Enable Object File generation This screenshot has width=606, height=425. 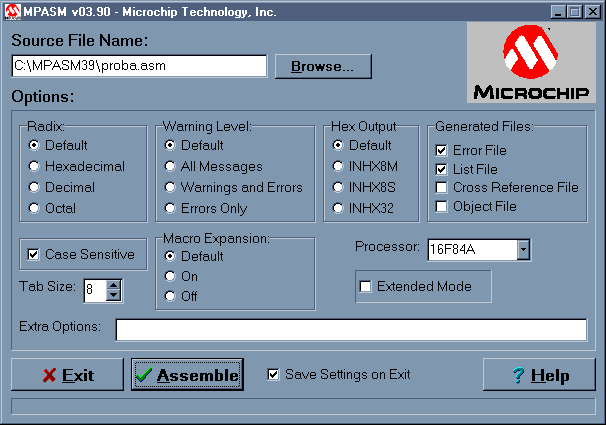(x=441, y=206)
